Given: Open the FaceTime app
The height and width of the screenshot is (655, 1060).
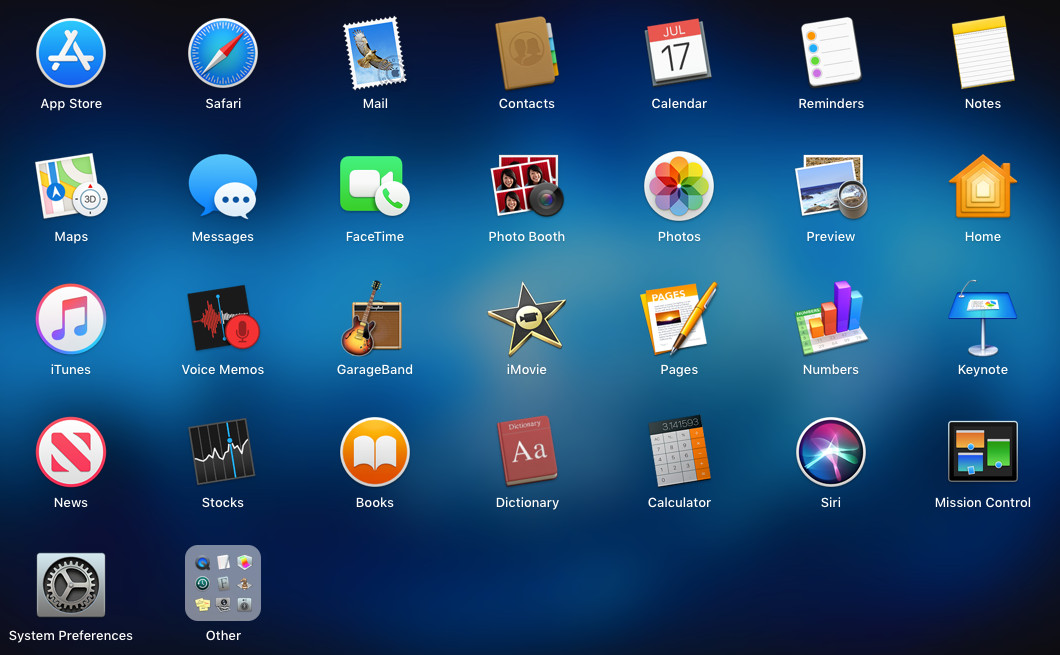Looking at the screenshot, I should click(375, 186).
